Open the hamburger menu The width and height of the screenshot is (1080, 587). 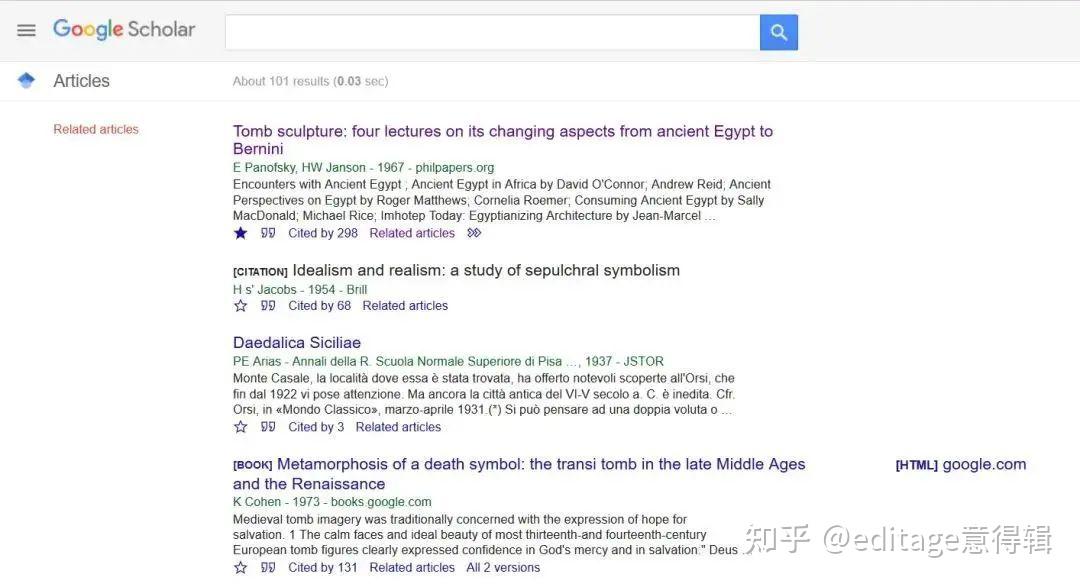coord(26,31)
